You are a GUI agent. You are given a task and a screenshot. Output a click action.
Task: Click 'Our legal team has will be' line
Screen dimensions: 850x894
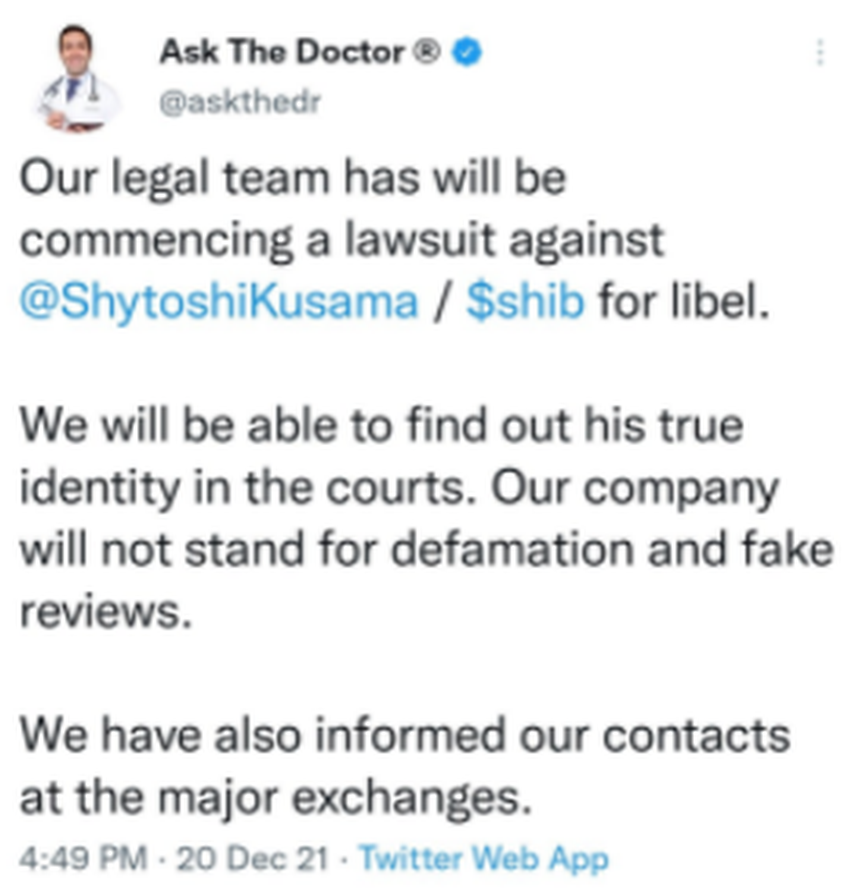[x=292, y=178]
